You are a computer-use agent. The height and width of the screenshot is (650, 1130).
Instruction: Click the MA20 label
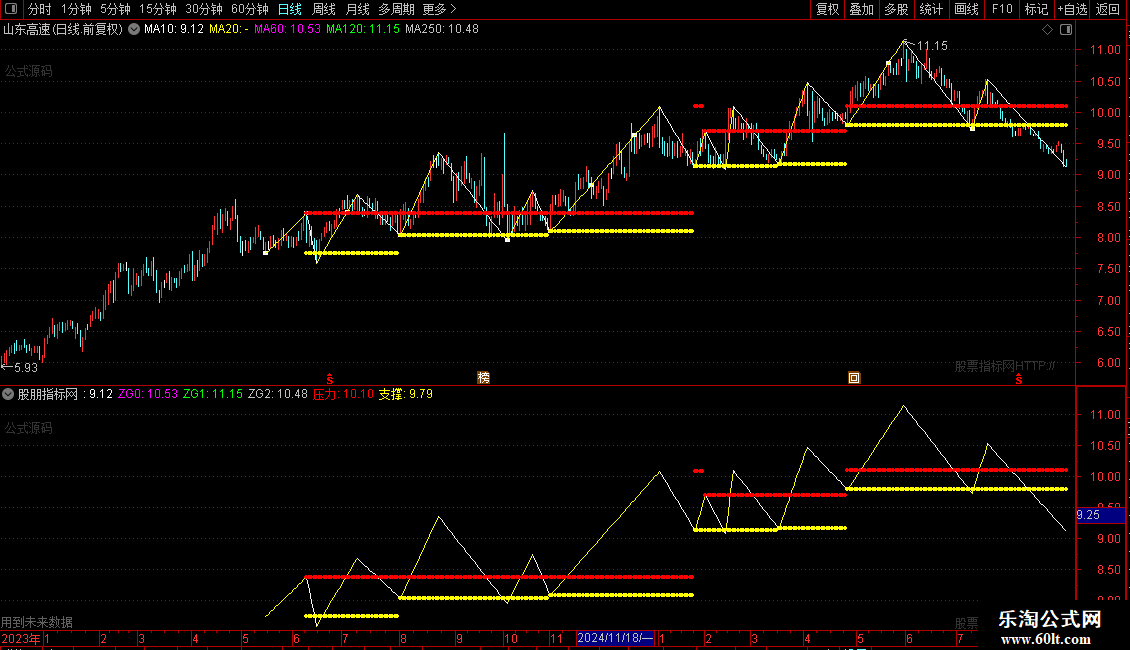[x=228, y=29]
